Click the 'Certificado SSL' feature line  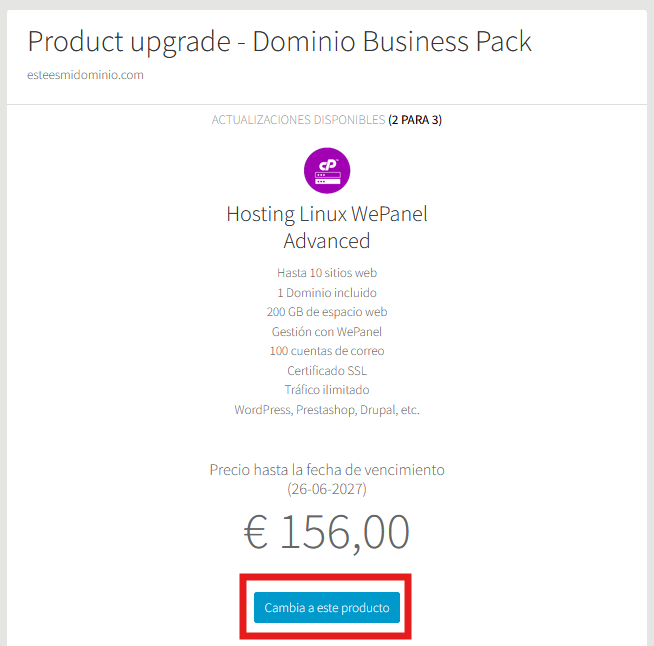327,370
